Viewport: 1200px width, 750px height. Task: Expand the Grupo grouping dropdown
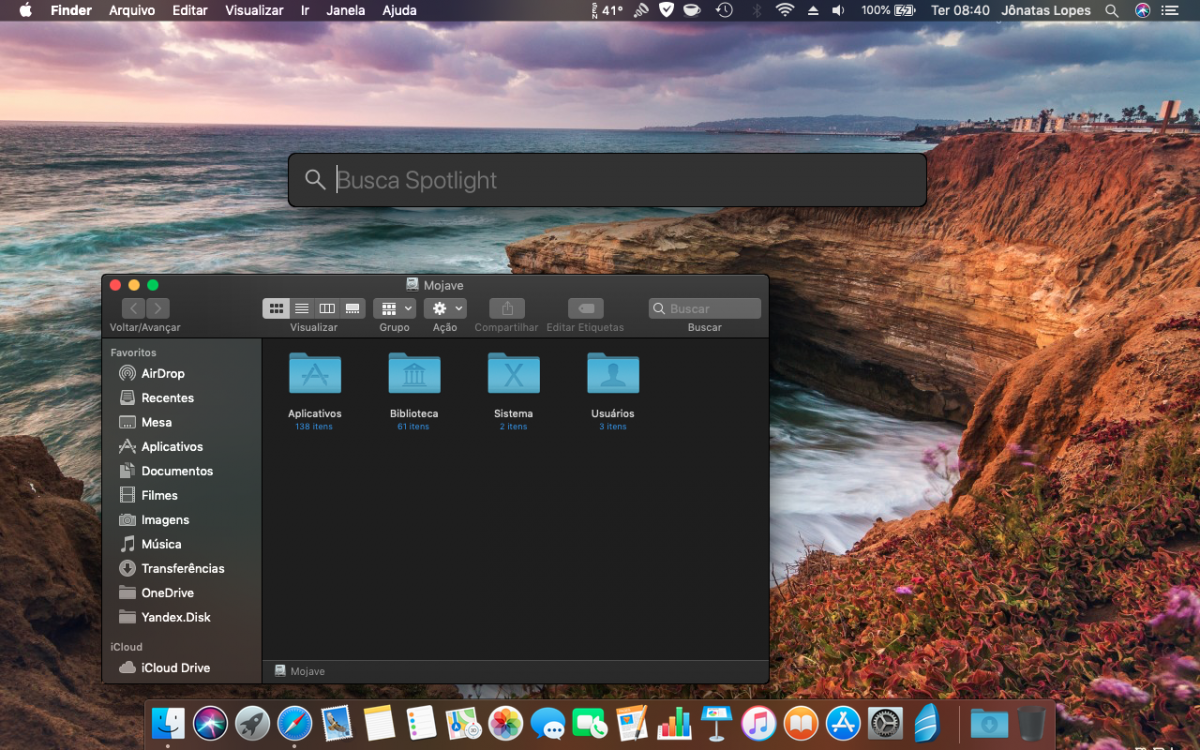tap(394, 309)
